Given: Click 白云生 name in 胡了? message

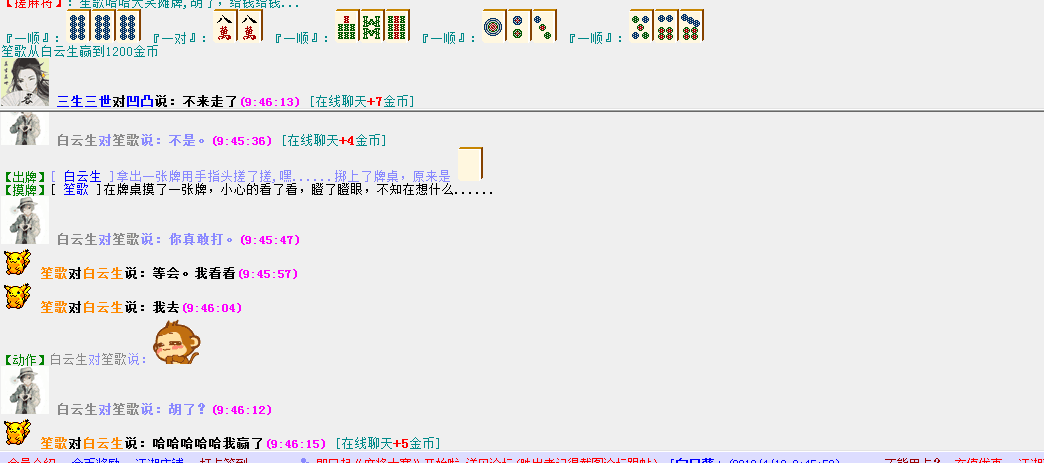Looking at the screenshot, I should (x=77, y=409).
